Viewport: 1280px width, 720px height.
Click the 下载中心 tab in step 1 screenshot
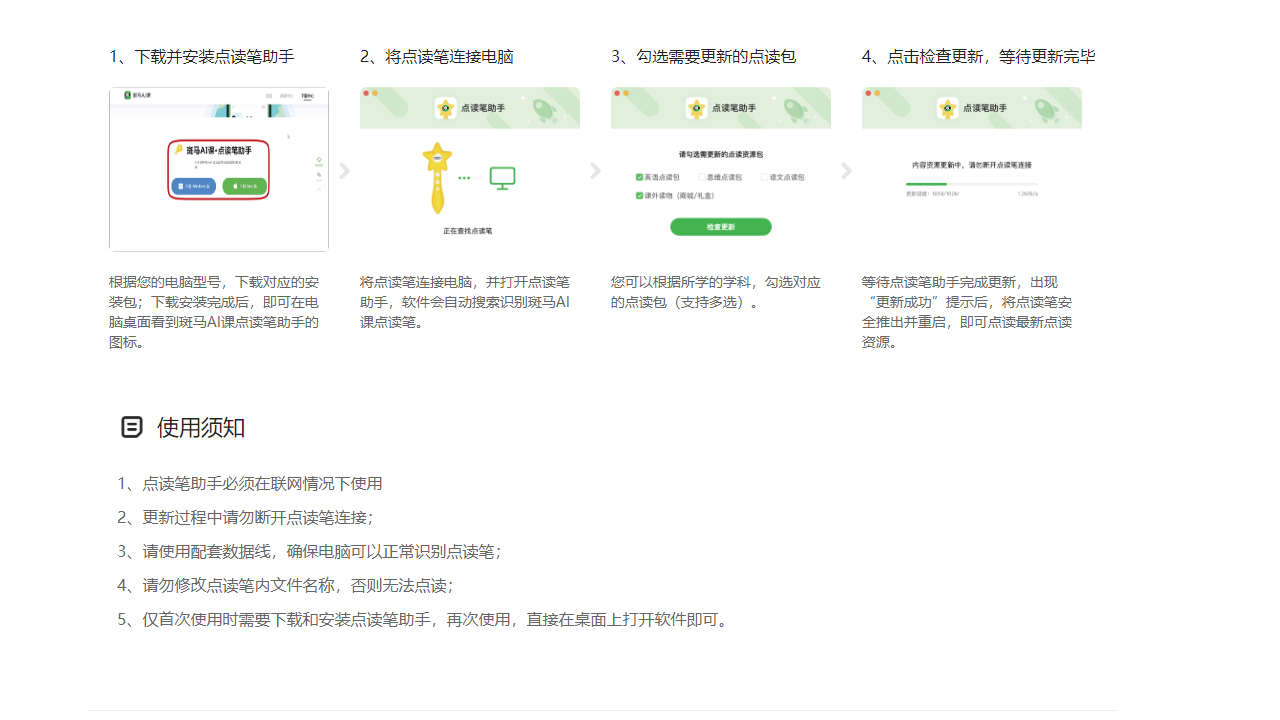(307, 96)
